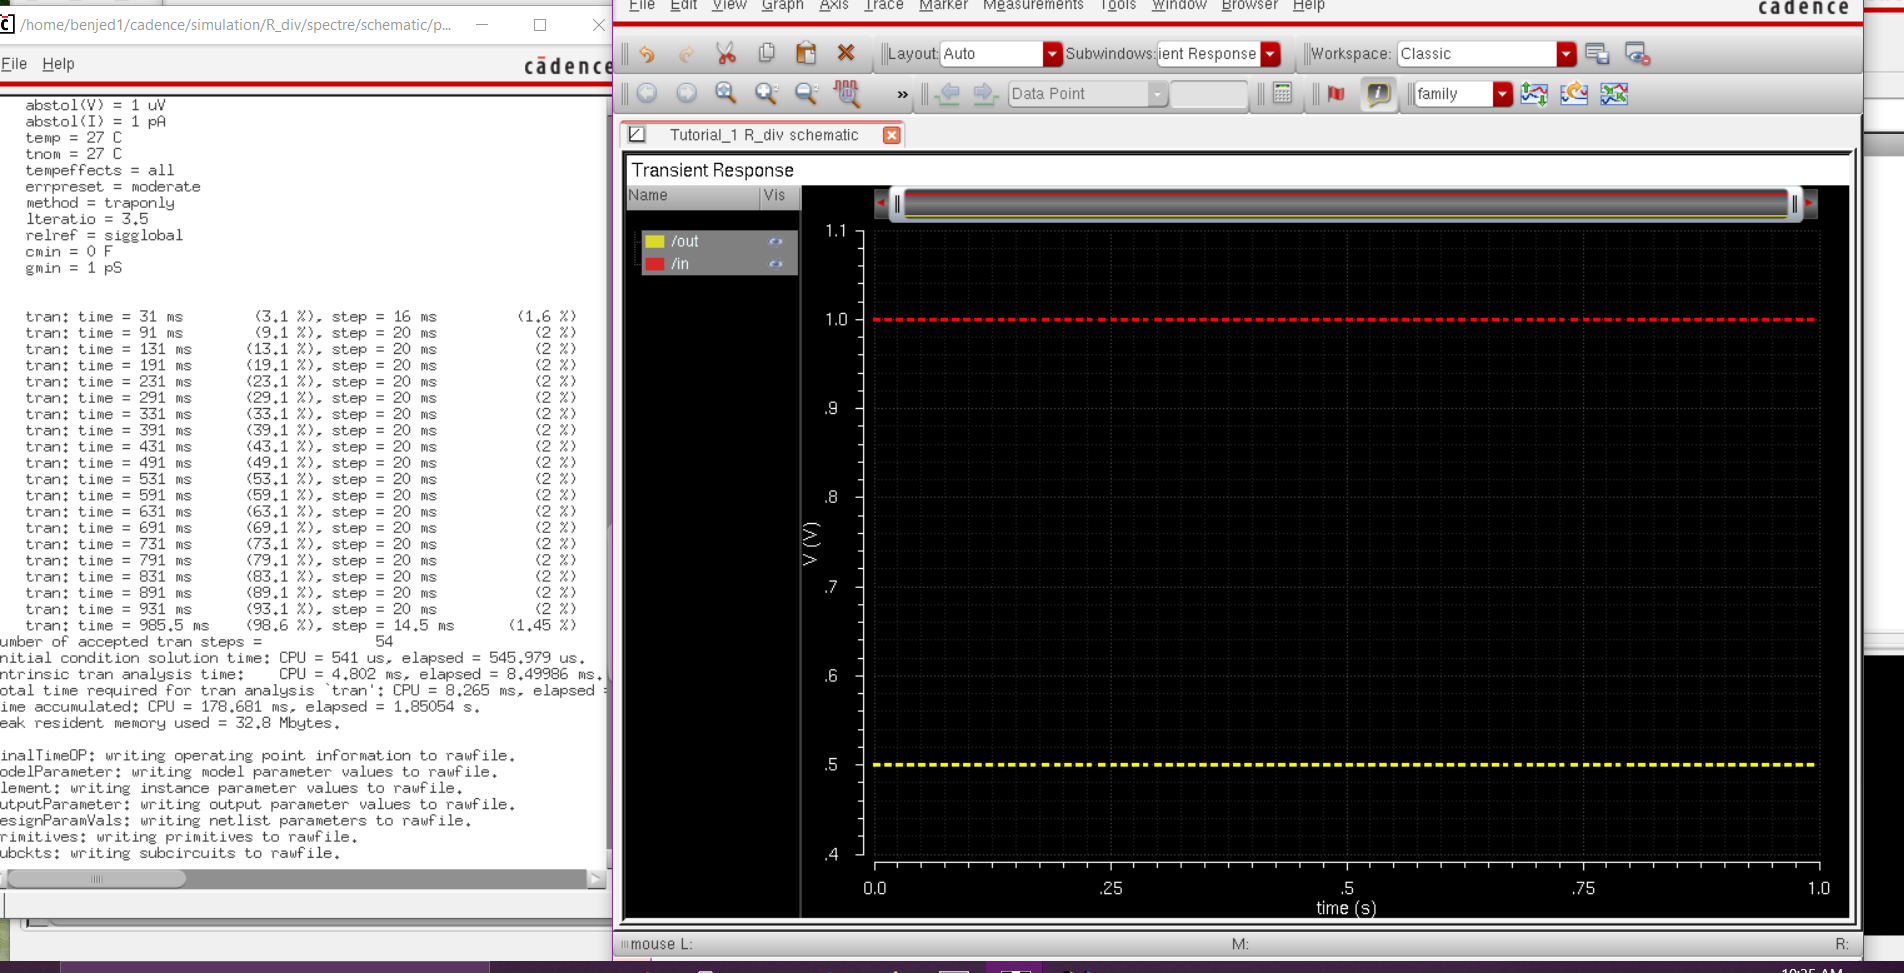Select the Tutorial_1 R_div schematic tab
The image size is (1904, 973).
coord(763,135)
